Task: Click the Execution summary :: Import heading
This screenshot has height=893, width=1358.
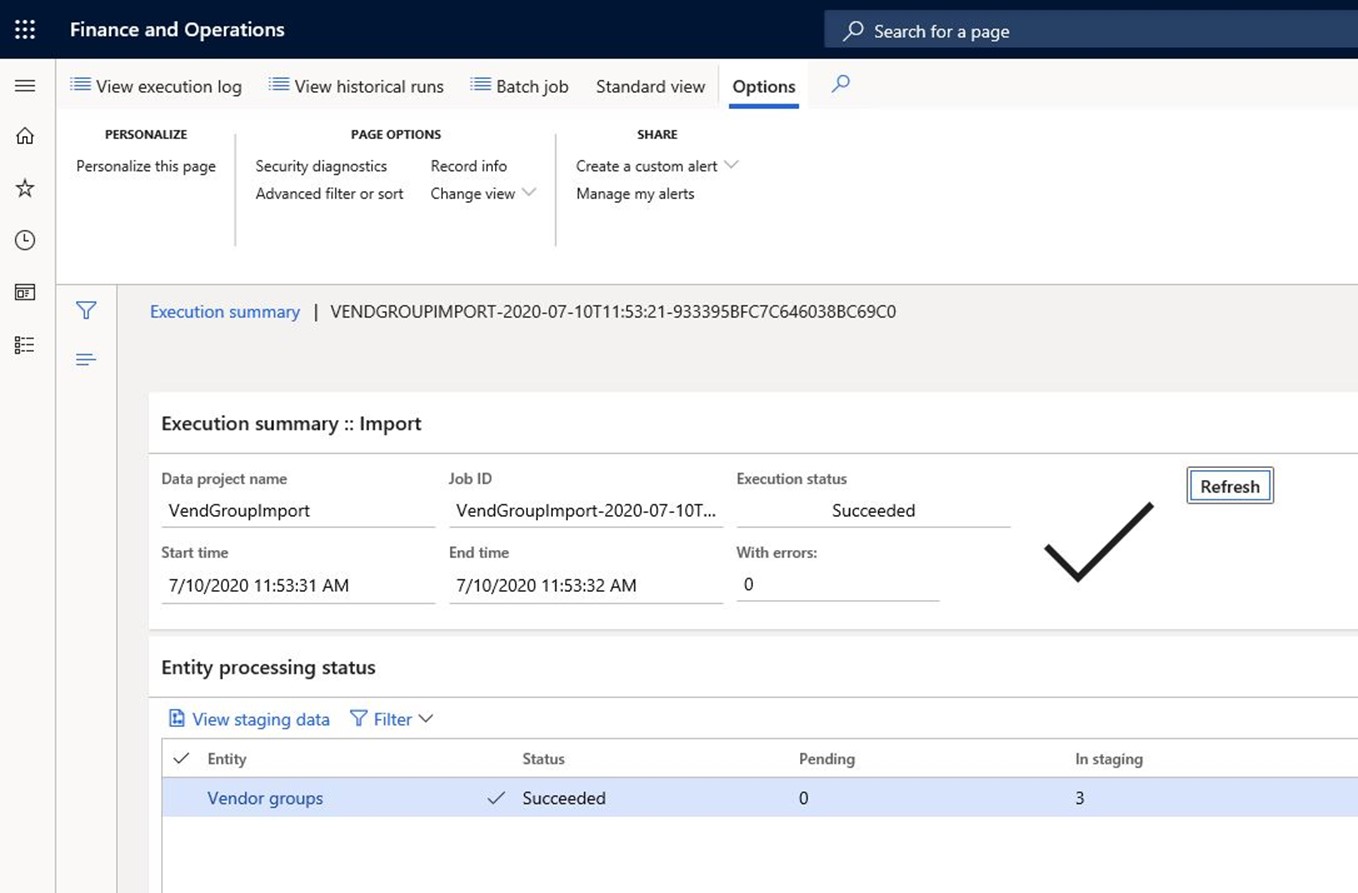Action: coord(291,424)
